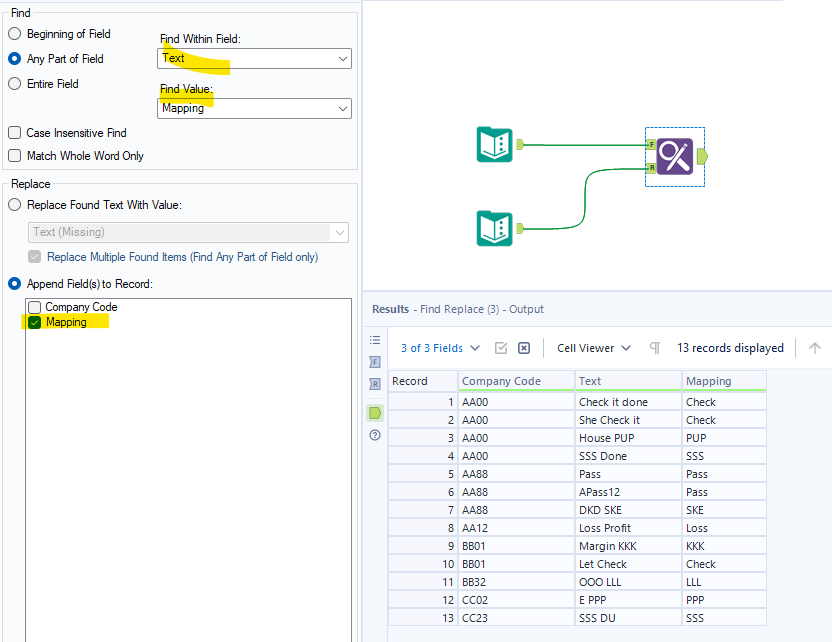Toggle whitespace display with the paragraph icon
832x642 pixels.
click(x=655, y=347)
